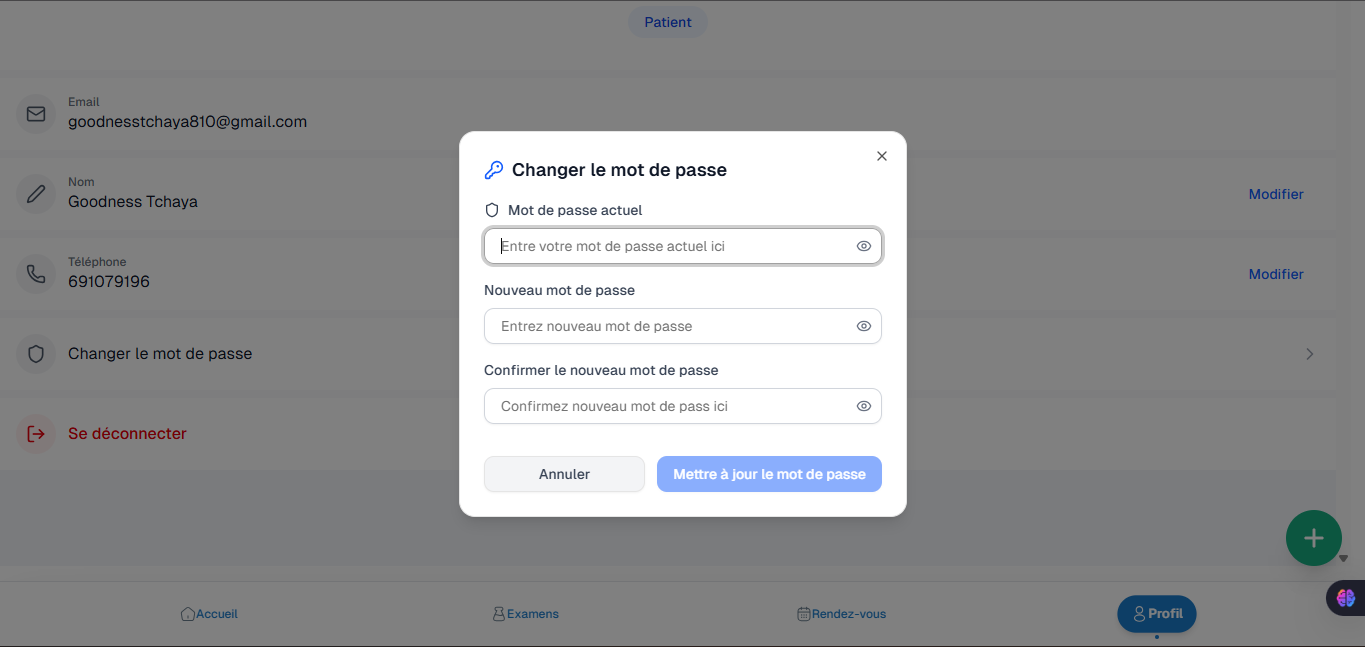1365x647 pixels.
Task: Click the shield icon beside Changer le mot de passe
Action: (36, 354)
